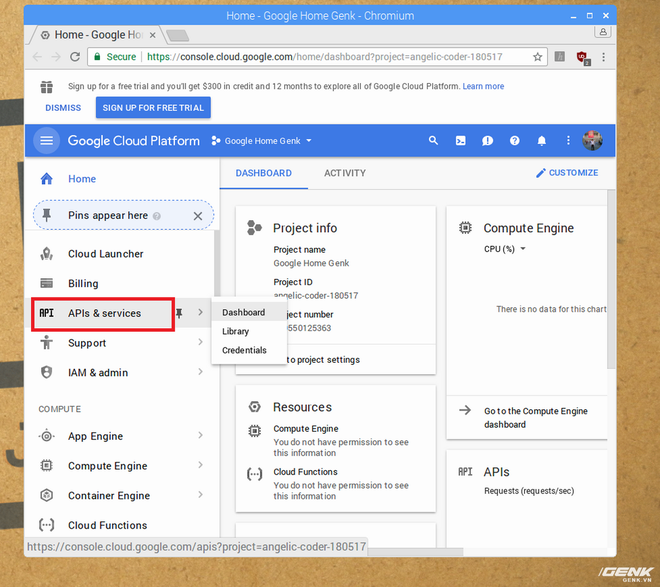Click the help icon beside Pins appear here
This screenshot has height=587, width=660.
tap(157, 216)
